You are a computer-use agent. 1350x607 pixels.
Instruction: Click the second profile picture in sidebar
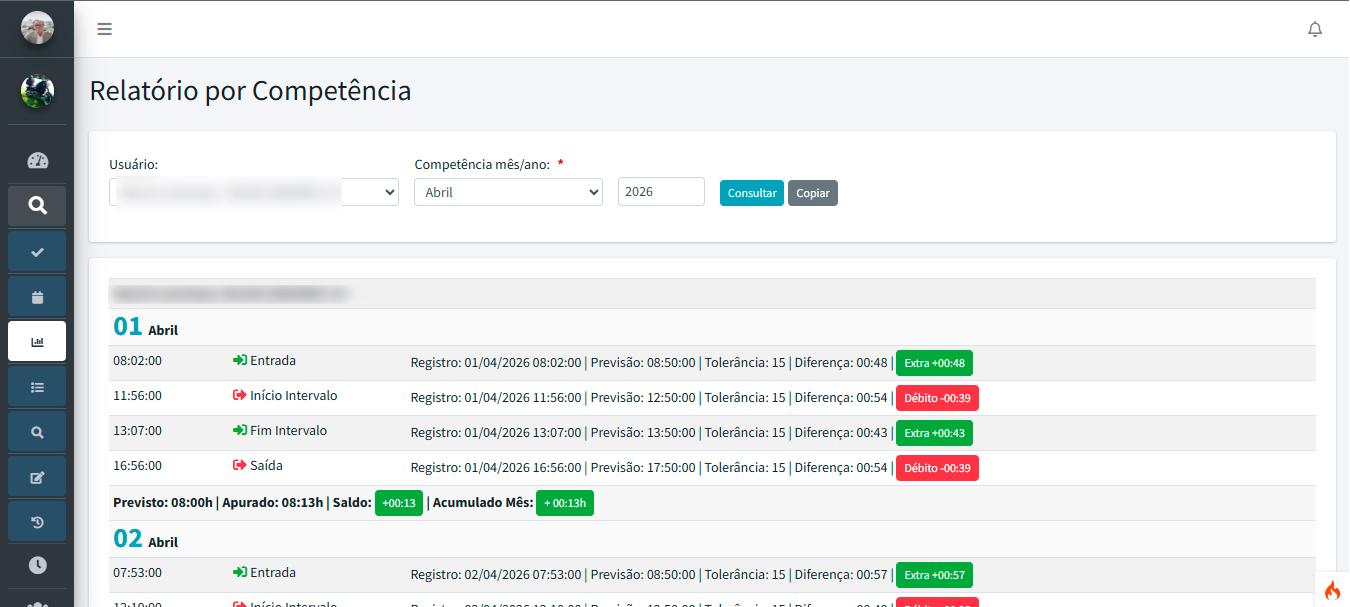tap(37, 90)
